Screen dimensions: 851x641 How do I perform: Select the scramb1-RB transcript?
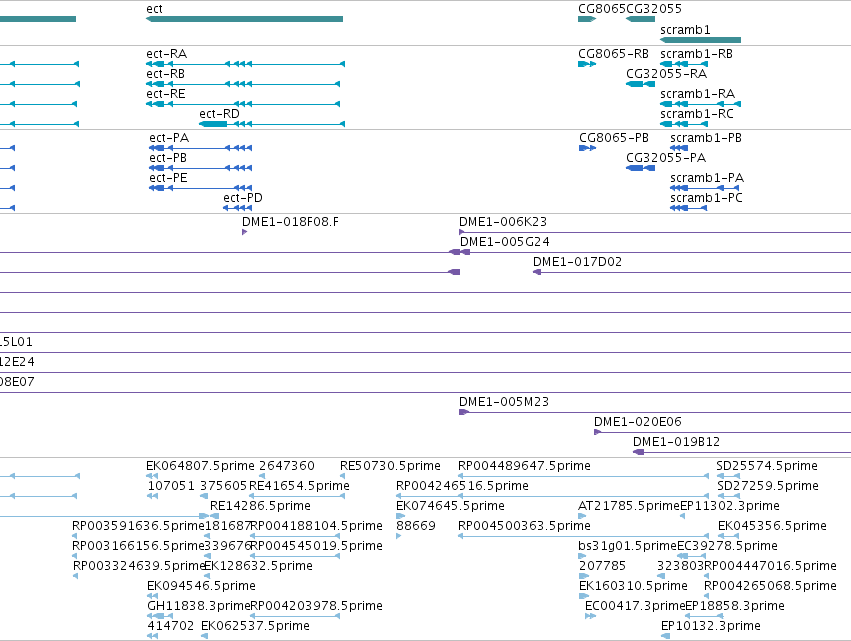click(x=684, y=64)
